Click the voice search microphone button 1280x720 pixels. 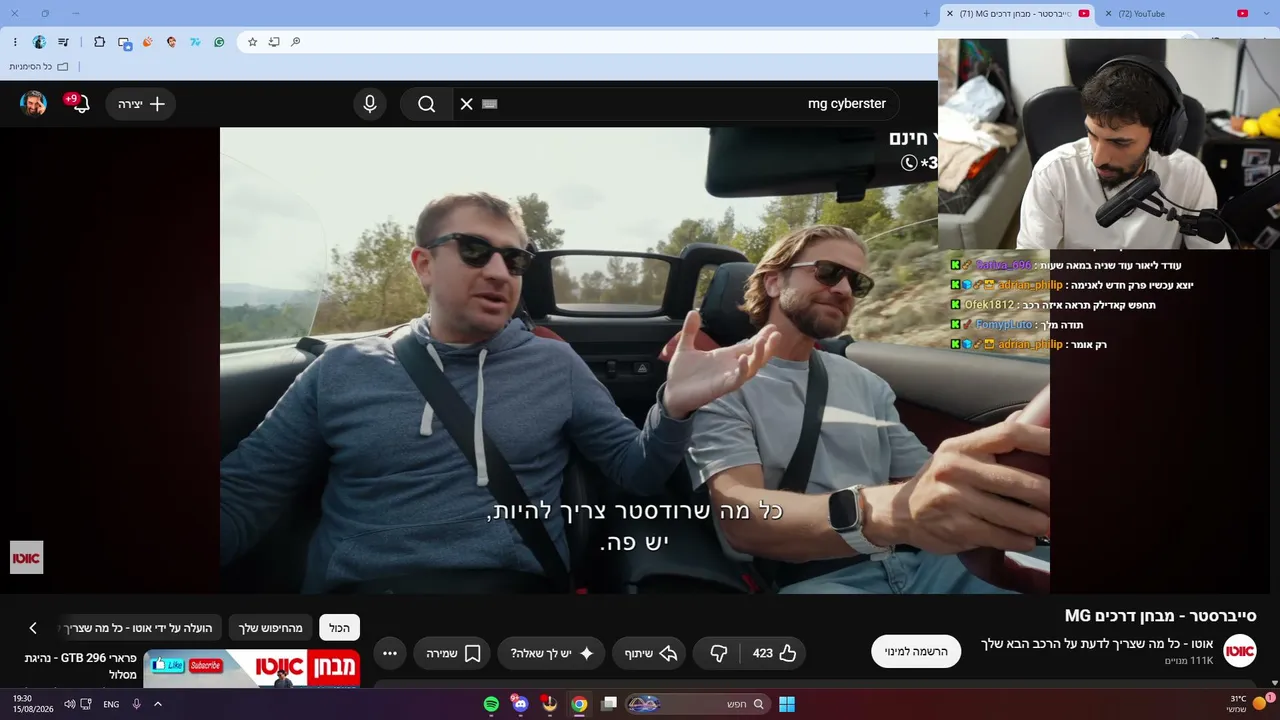coord(370,104)
